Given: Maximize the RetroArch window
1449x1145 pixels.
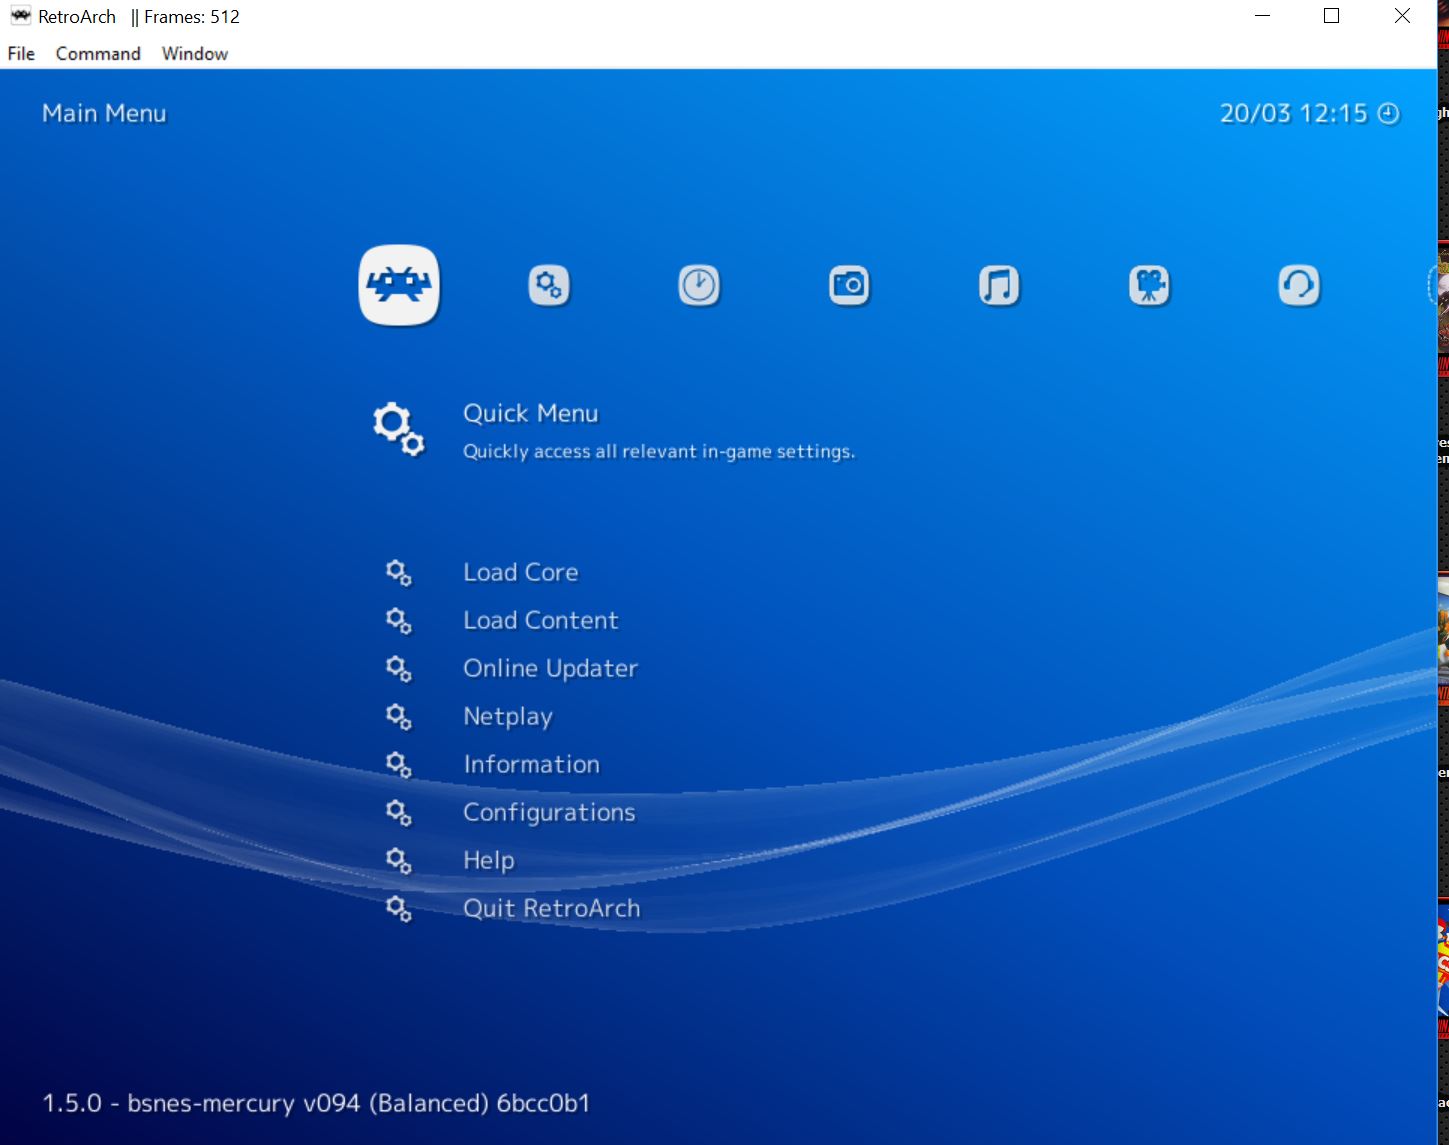Looking at the screenshot, I should [x=1331, y=16].
